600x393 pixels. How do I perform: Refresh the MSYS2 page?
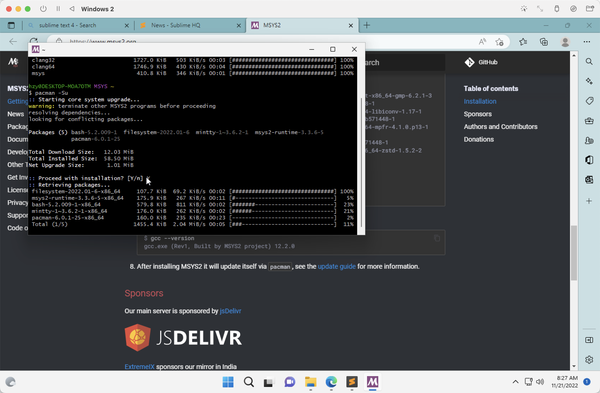(x=34, y=41)
